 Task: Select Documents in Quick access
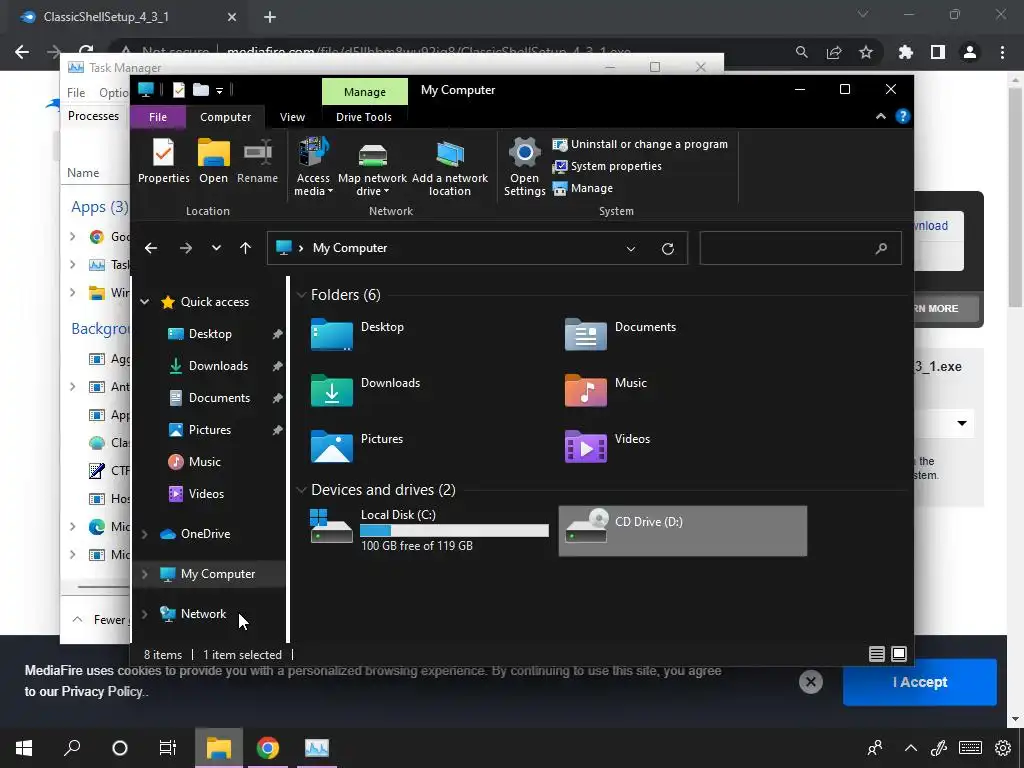[219, 398]
